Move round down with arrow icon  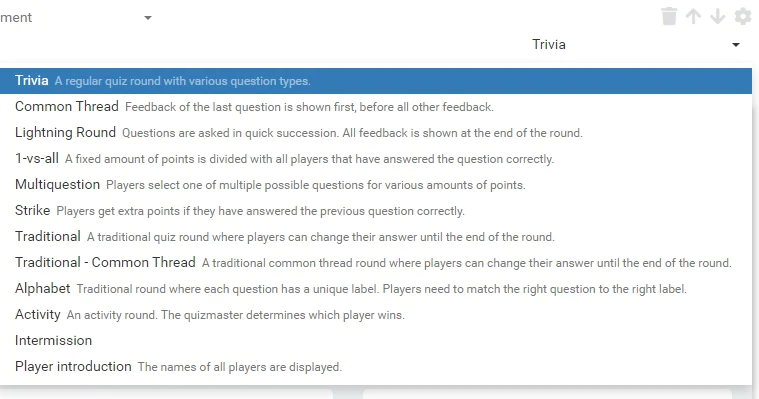click(717, 16)
